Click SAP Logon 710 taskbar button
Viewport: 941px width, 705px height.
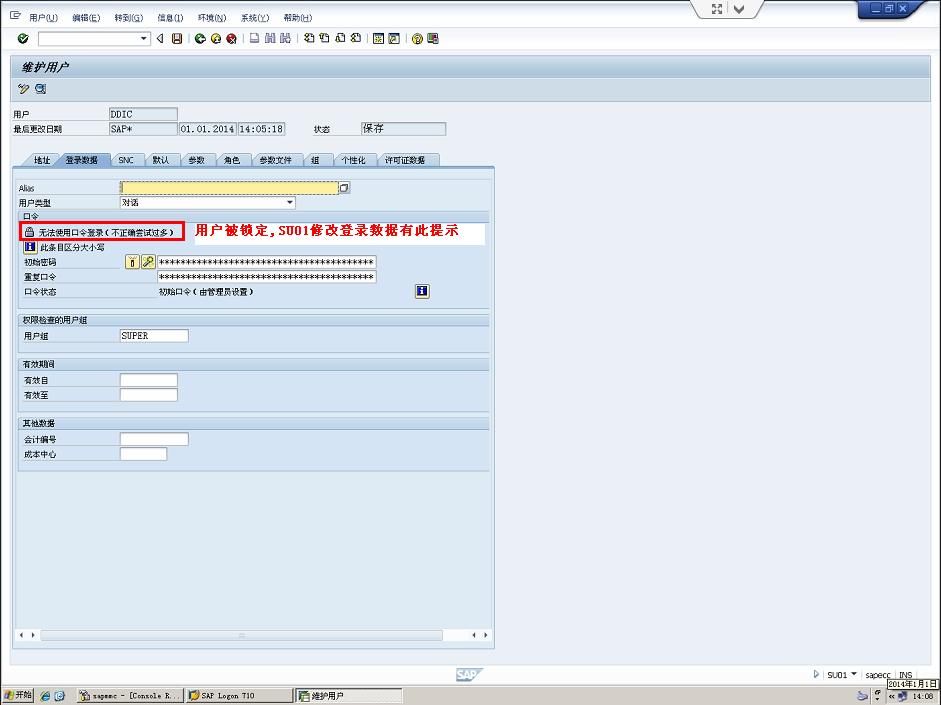pos(238,695)
